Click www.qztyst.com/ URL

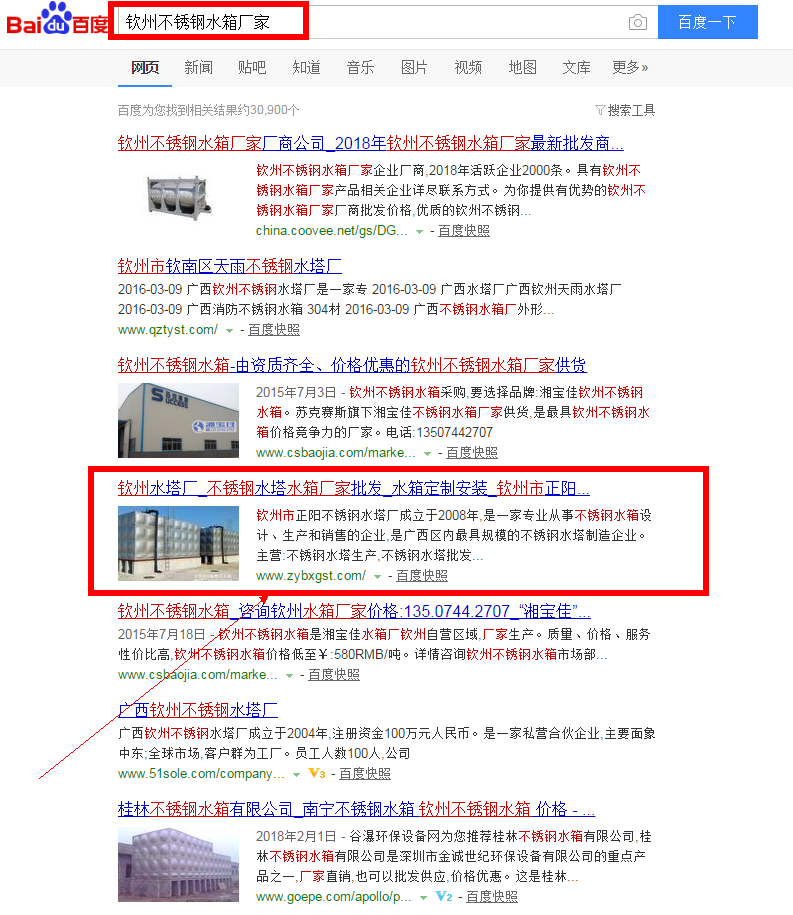(167, 330)
